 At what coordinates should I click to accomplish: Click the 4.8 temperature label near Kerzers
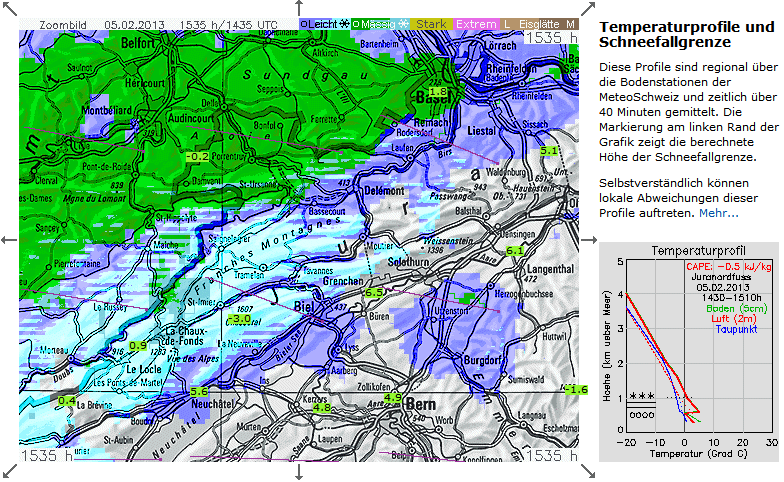[x=322, y=407]
